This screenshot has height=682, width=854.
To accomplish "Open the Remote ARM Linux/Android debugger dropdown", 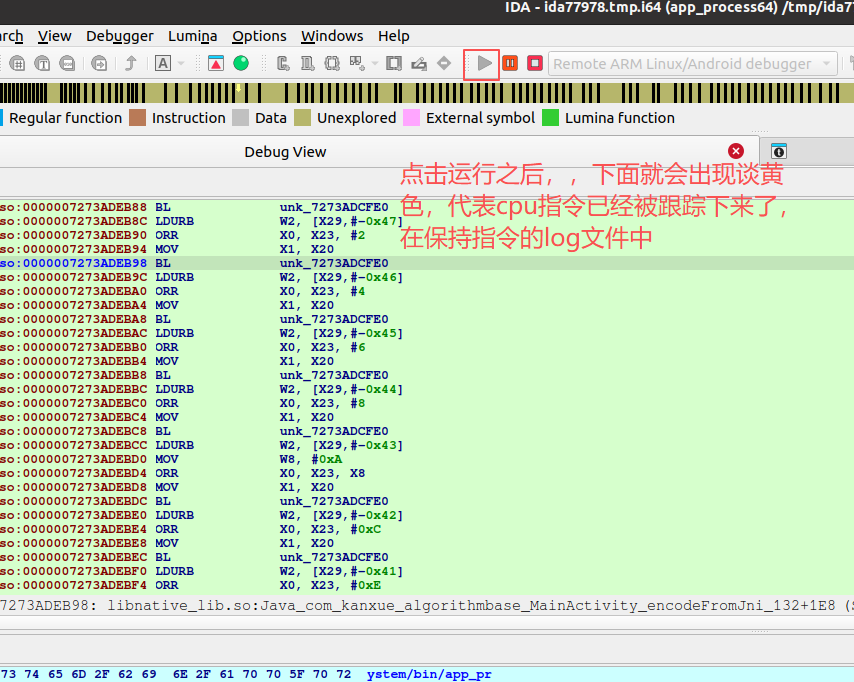I will [x=692, y=64].
